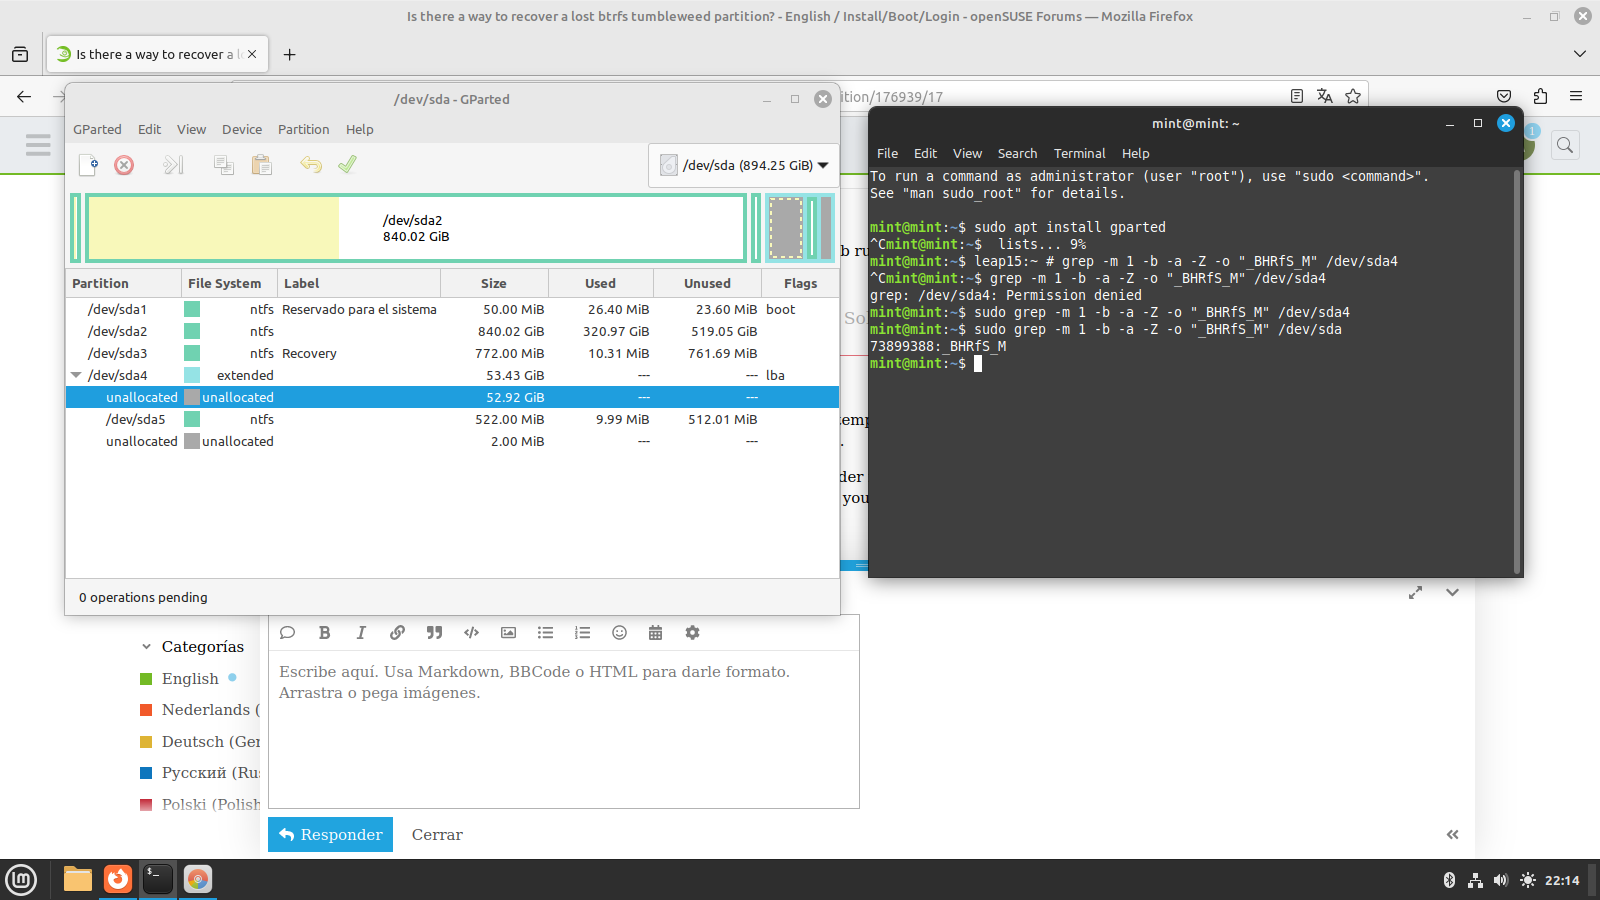This screenshot has width=1600, height=900.
Task: Open reply editor options gear
Action: (x=692, y=632)
